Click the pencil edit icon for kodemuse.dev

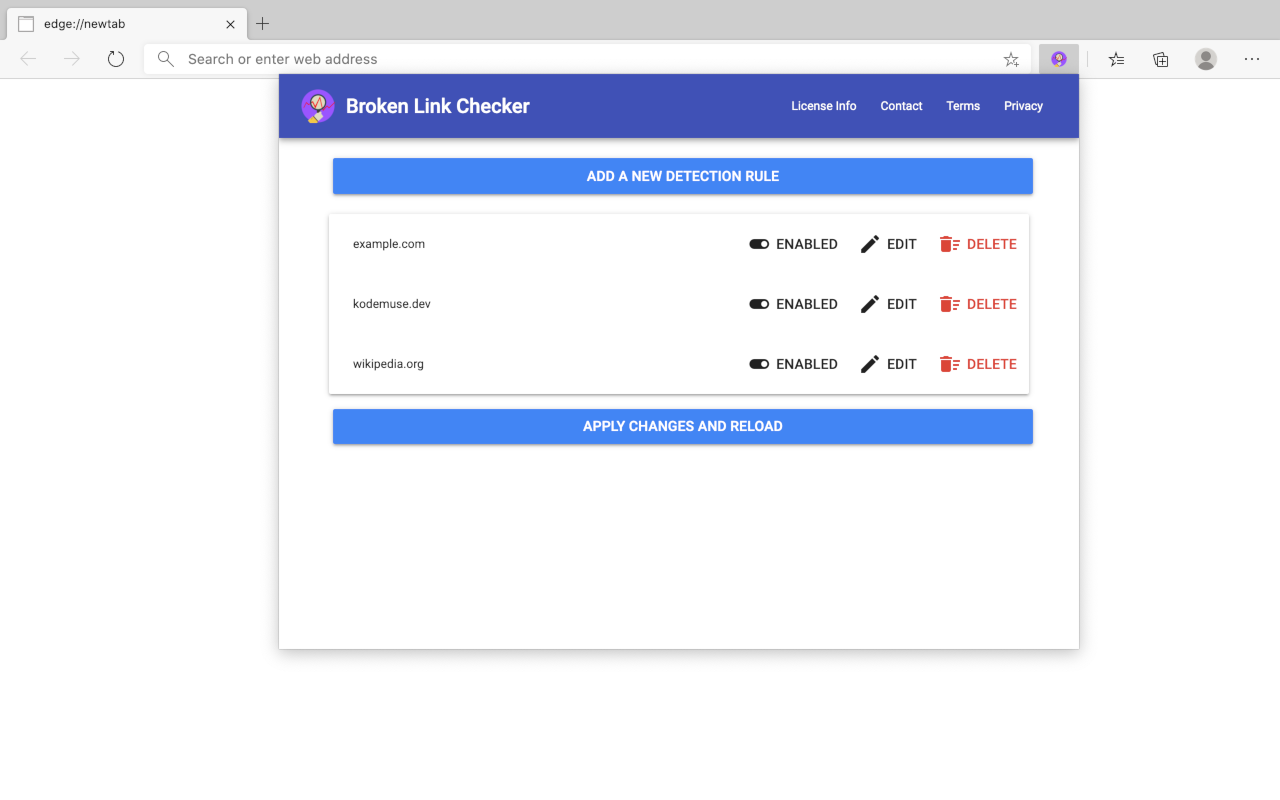click(x=870, y=304)
